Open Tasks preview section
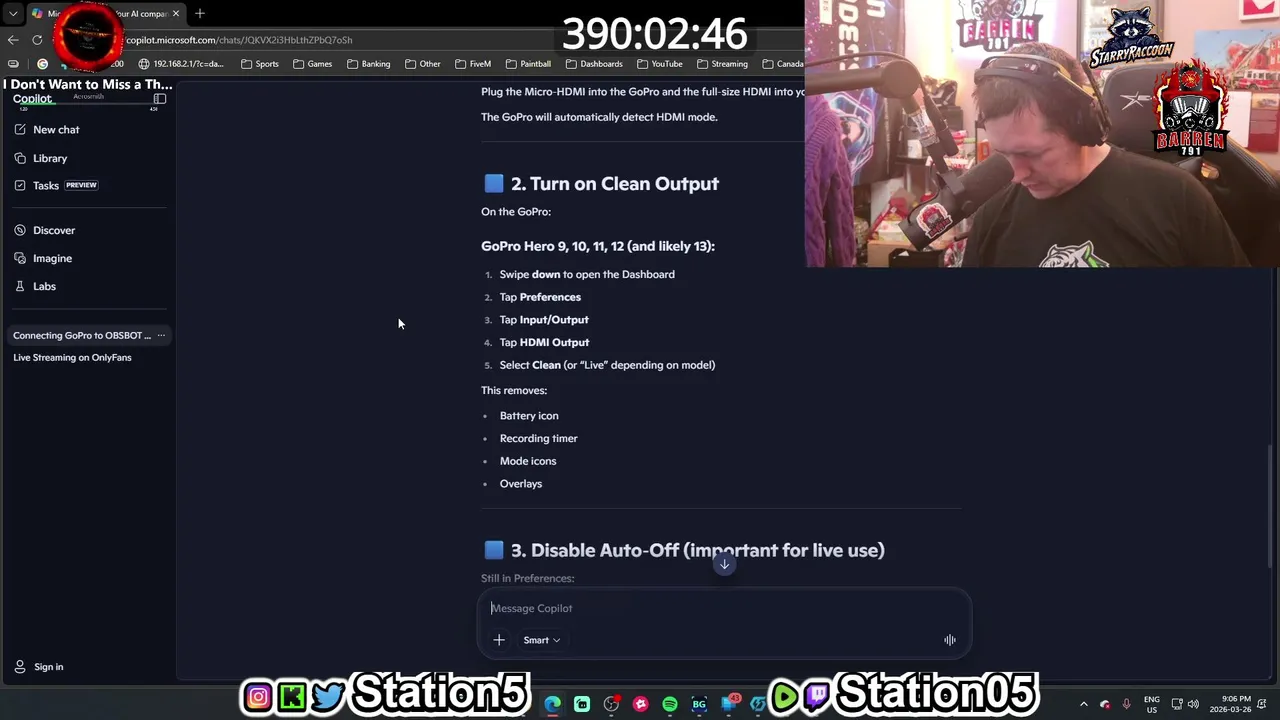Viewport: 1280px width, 720px height. (x=56, y=185)
